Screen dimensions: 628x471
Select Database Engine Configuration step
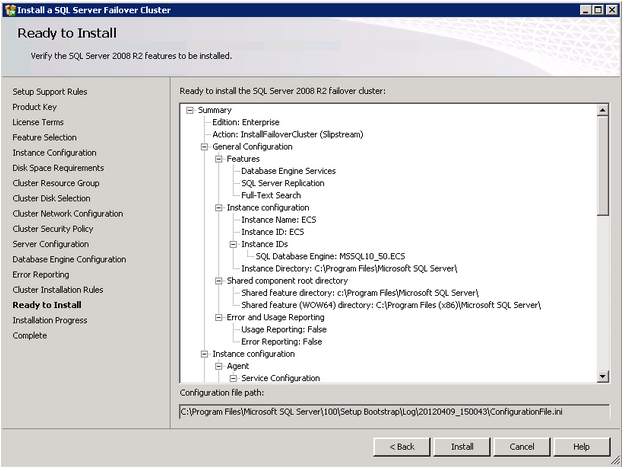click(69, 259)
